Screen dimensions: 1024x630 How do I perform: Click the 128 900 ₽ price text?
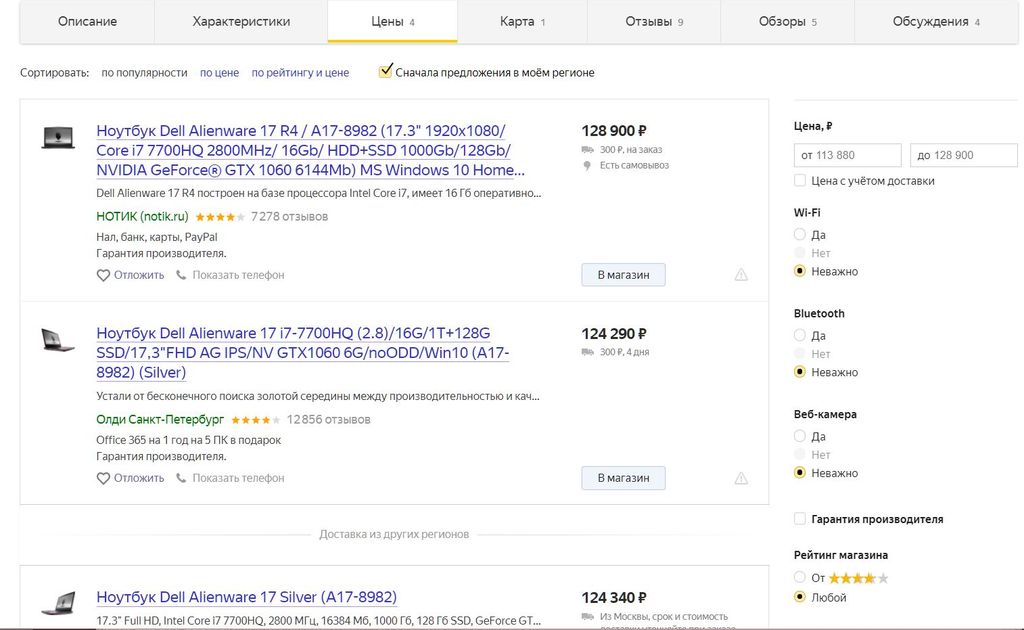(x=614, y=131)
